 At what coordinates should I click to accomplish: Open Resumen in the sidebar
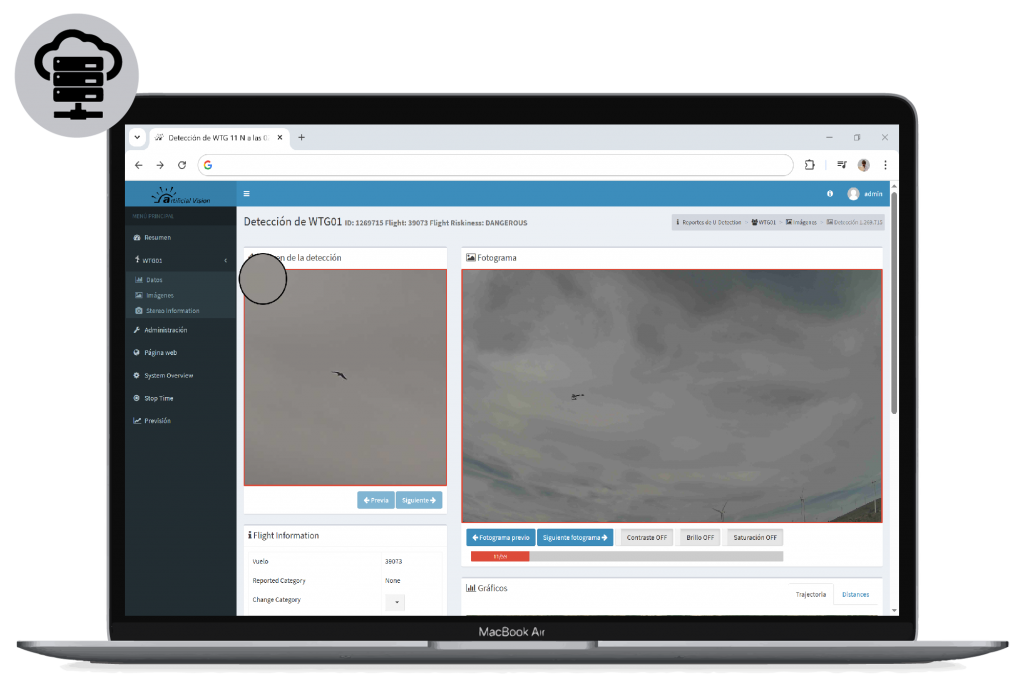pyautogui.click(x=157, y=237)
